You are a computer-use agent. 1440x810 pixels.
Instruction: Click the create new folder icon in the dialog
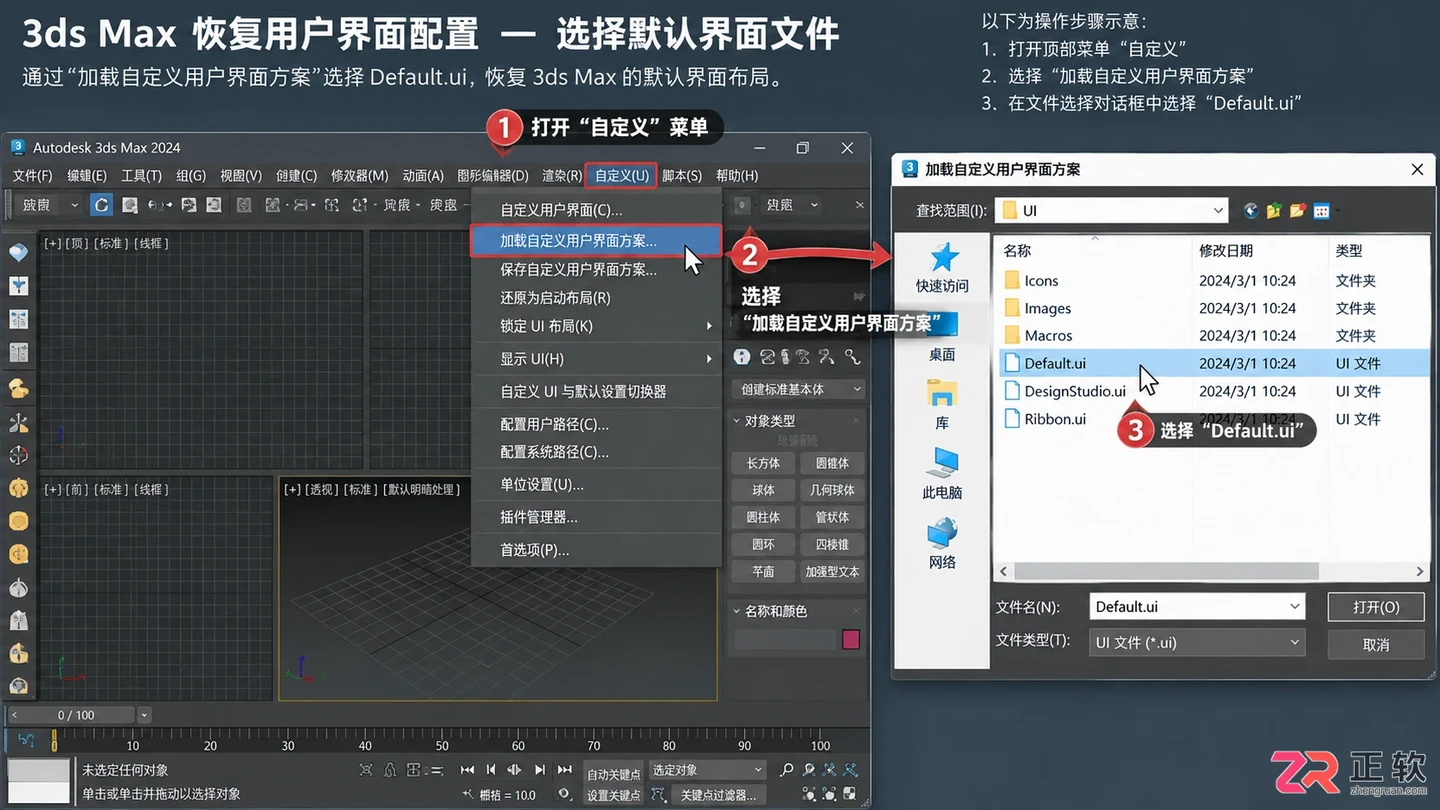[x=1298, y=211]
